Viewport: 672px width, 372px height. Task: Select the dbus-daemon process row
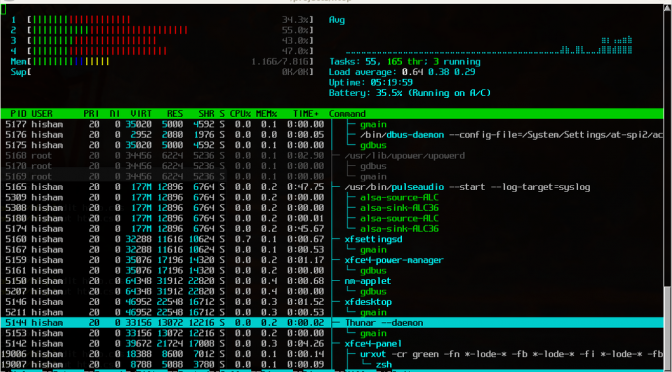point(332,135)
